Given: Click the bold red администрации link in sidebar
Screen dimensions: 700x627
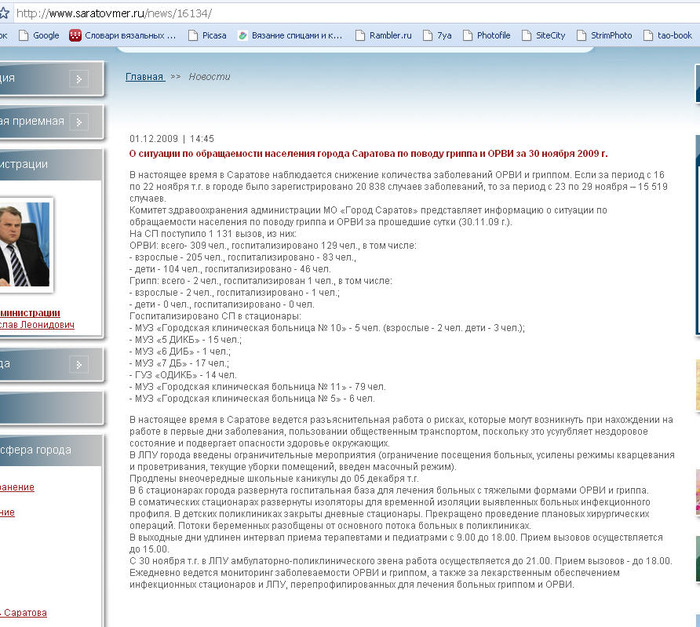Looking at the screenshot, I should pyautogui.click(x=30, y=313).
